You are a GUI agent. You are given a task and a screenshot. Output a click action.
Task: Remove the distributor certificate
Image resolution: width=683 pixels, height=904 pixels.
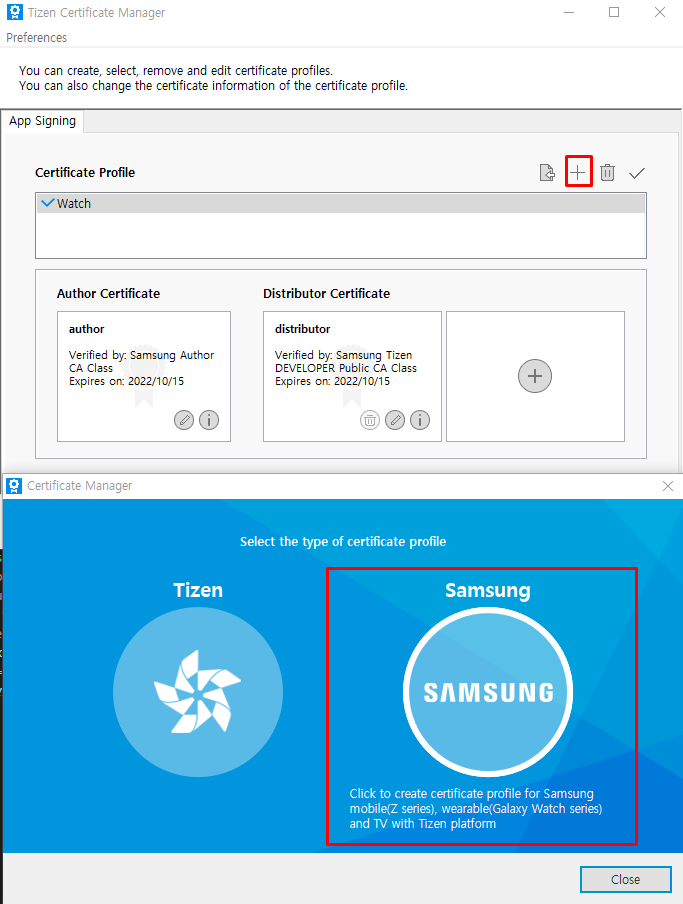click(370, 420)
